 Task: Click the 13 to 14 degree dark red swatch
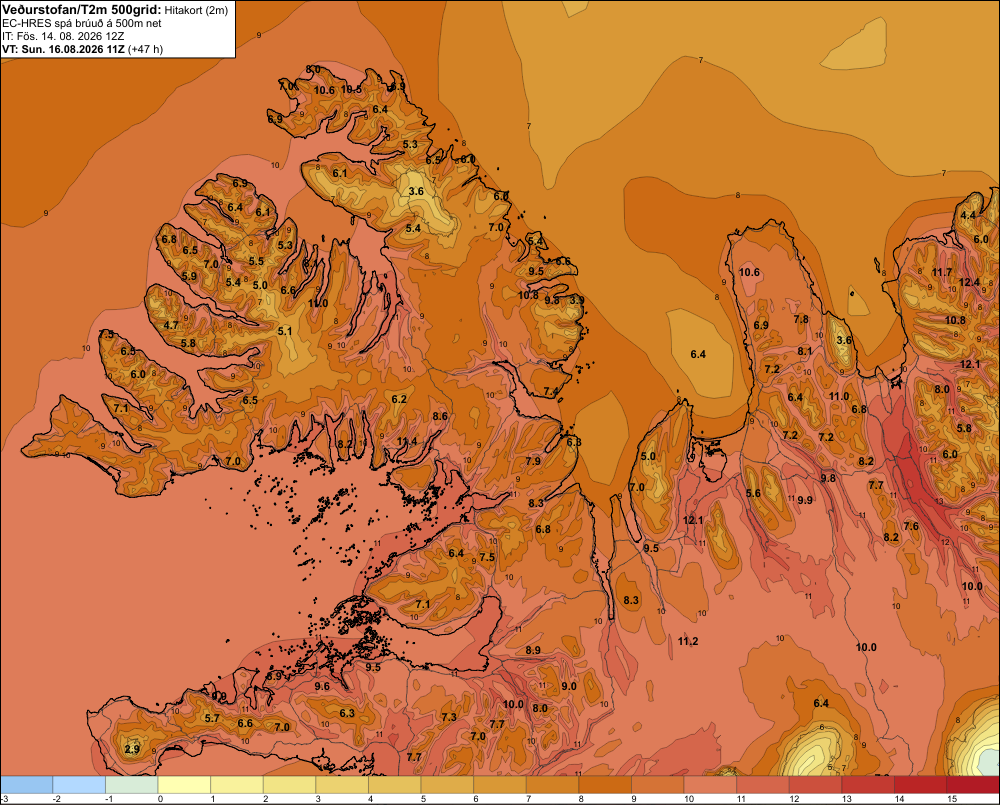point(868,785)
